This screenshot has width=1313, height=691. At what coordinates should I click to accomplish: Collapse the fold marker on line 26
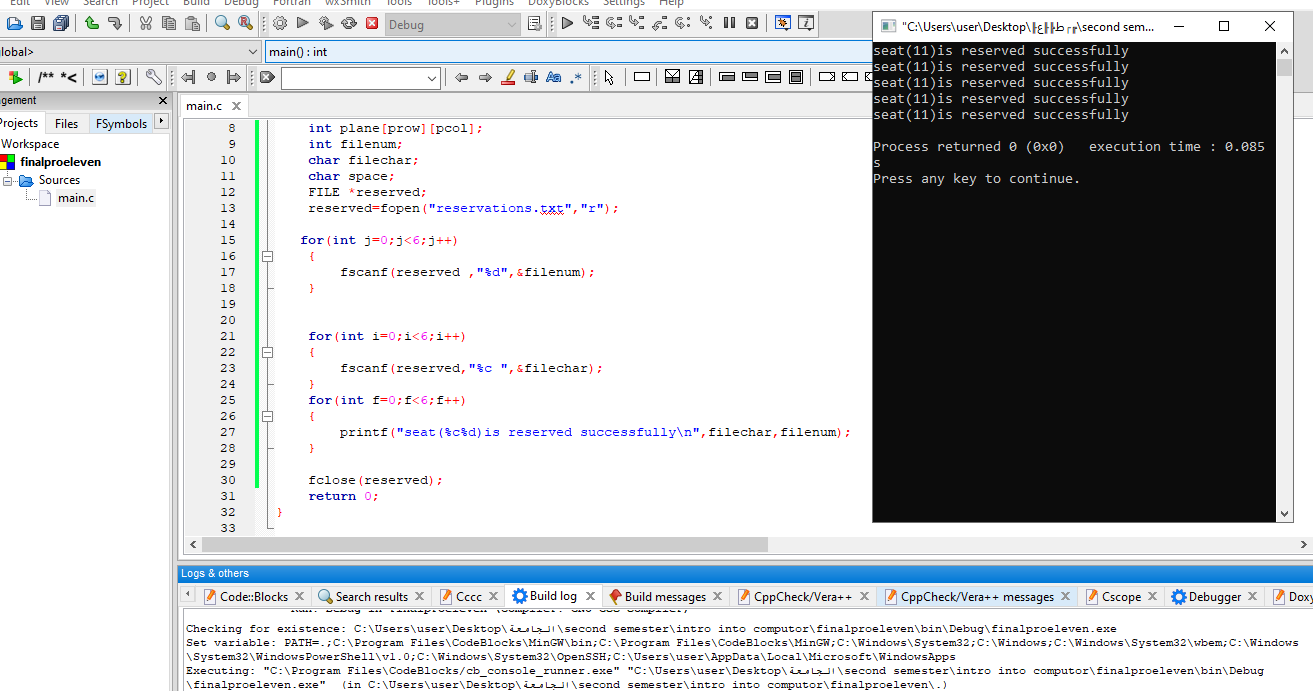pos(267,416)
